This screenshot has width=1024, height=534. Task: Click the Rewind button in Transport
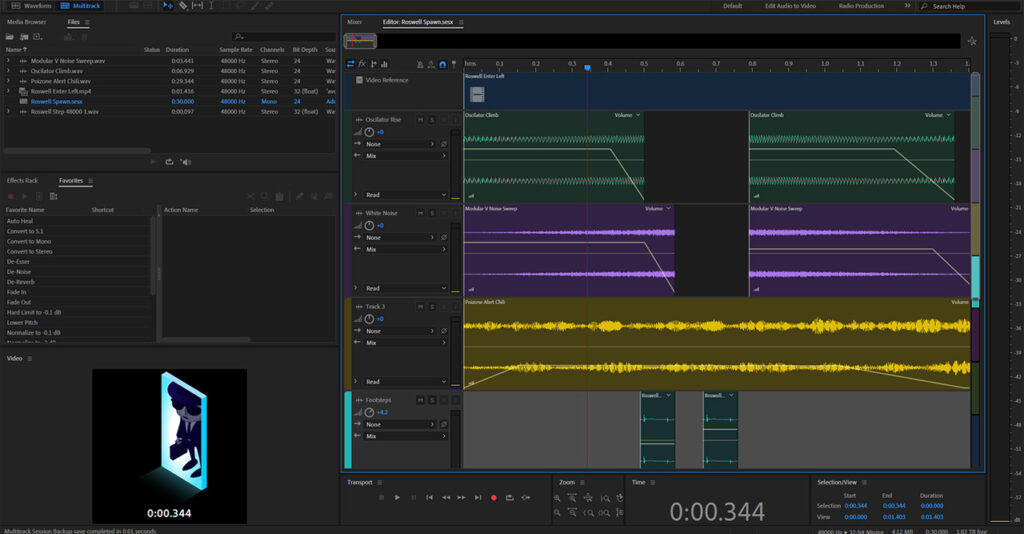coord(446,497)
